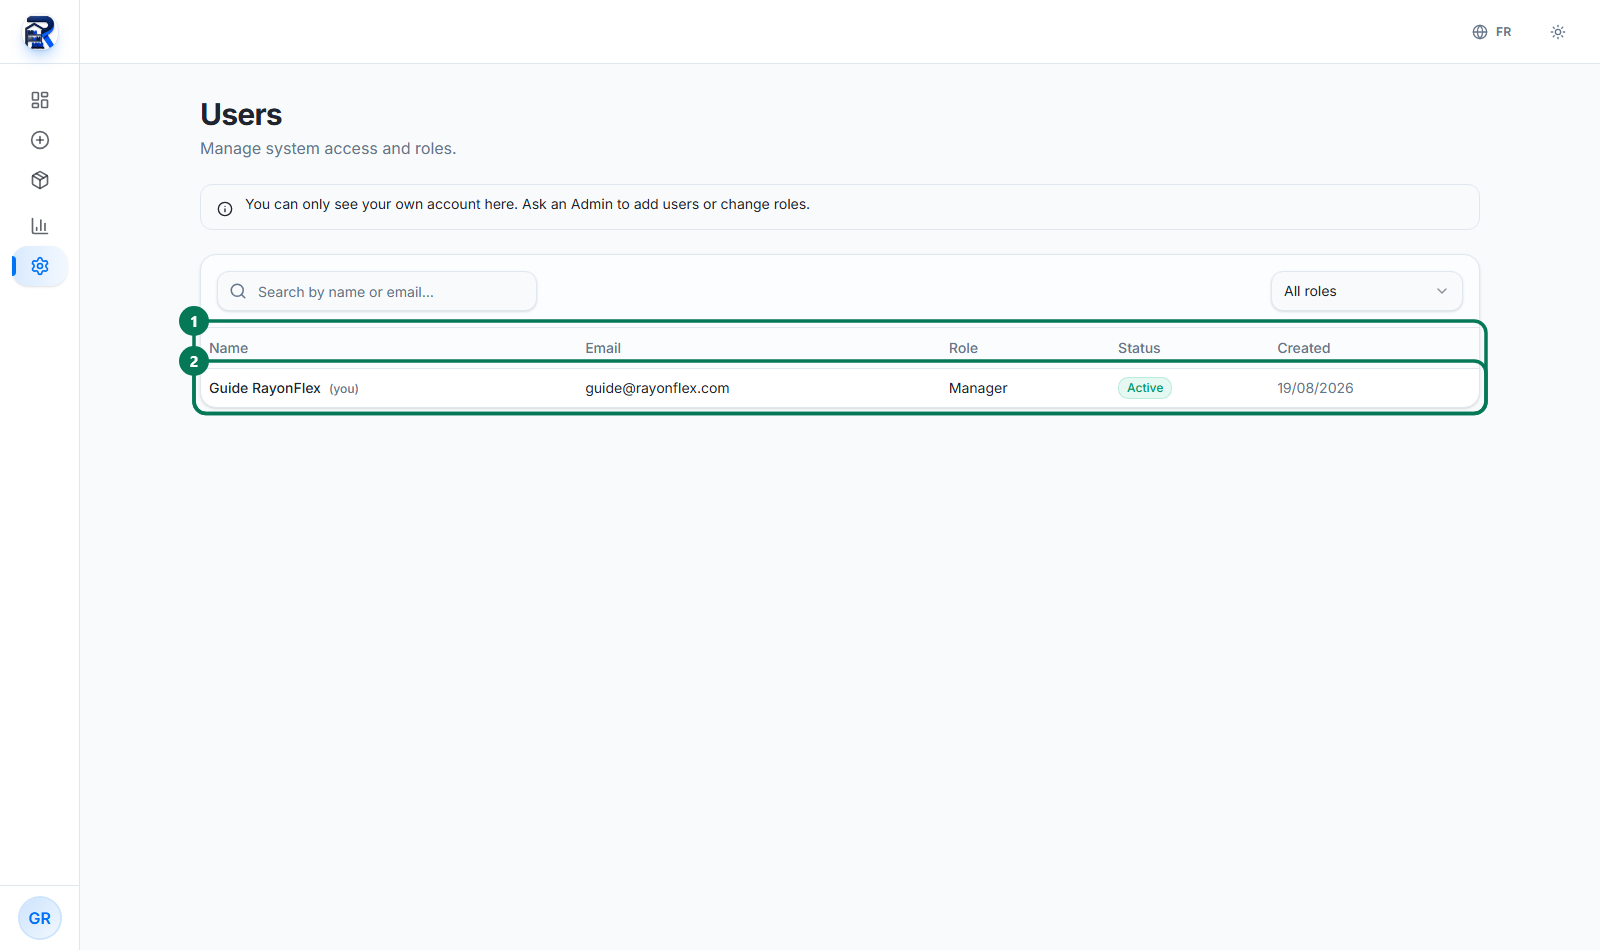Image resolution: width=1600 pixels, height=950 pixels.
Task: Click the Active status badge
Action: (x=1145, y=388)
